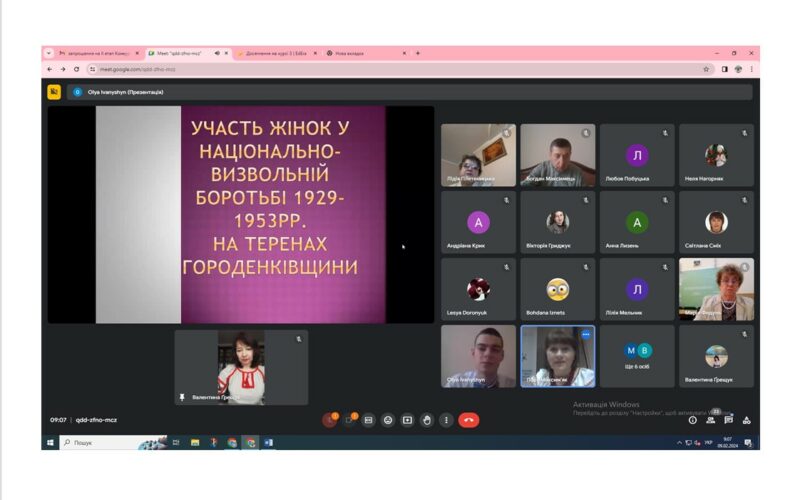Viewport: 800px width, 500px height.
Task: Open the emoji reactions panel
Action: tap(388, 420)
